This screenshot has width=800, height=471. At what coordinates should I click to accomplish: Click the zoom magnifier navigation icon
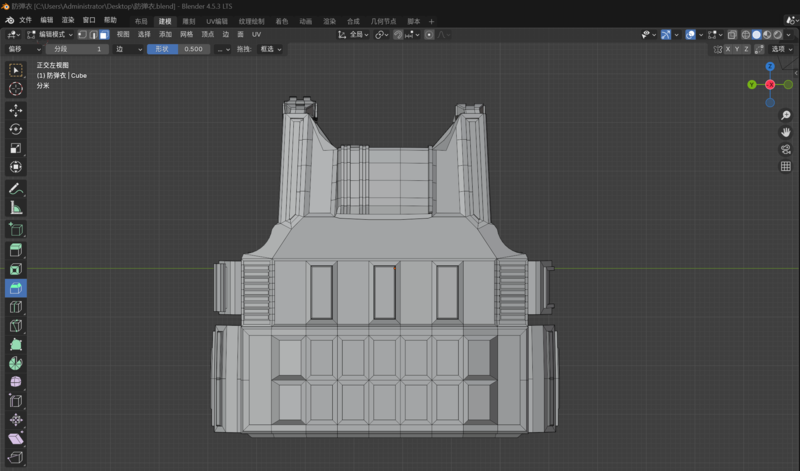click(786, 116)
